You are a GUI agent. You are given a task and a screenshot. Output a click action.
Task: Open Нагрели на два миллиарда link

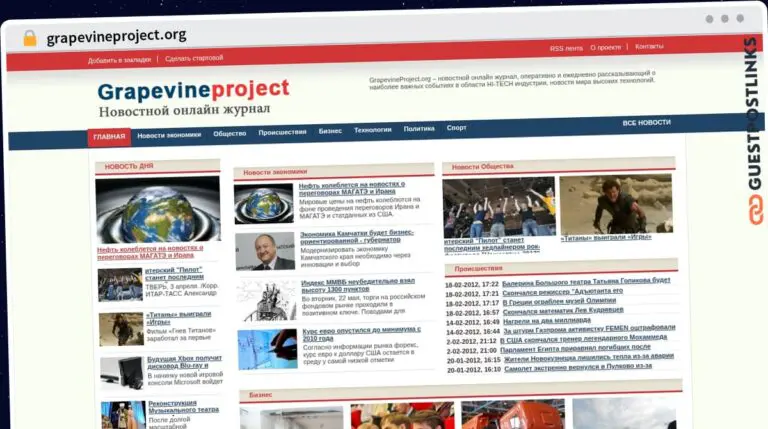547,321
